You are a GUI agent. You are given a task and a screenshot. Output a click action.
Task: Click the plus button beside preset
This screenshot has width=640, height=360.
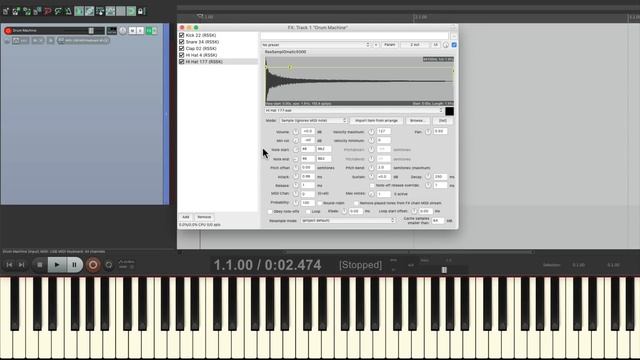[x=376, y=45]
